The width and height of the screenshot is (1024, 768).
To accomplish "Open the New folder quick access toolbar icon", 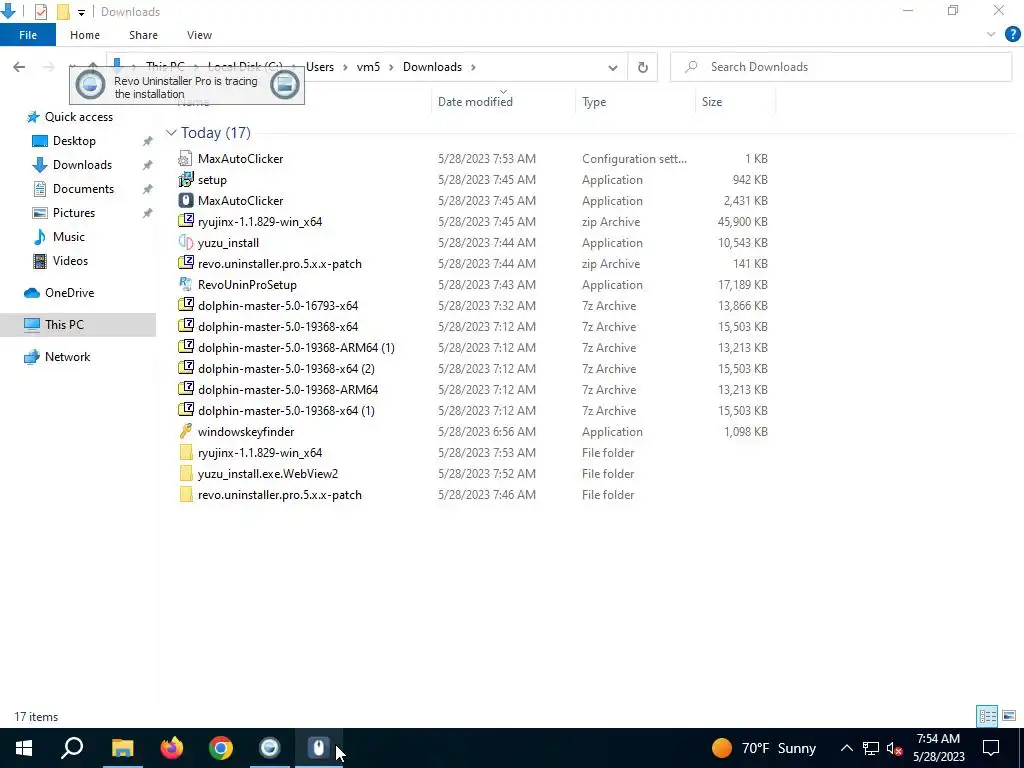I will (x=63, y=12).
